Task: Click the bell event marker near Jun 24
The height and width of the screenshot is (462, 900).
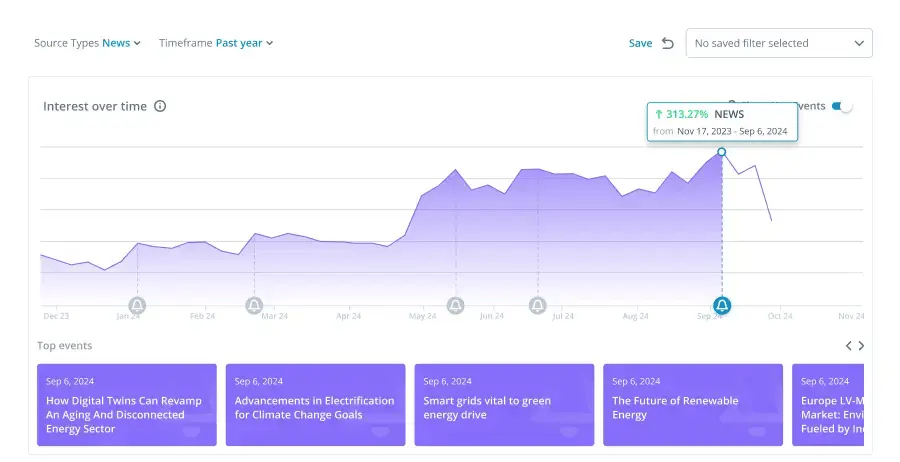Action: [456, 305]
